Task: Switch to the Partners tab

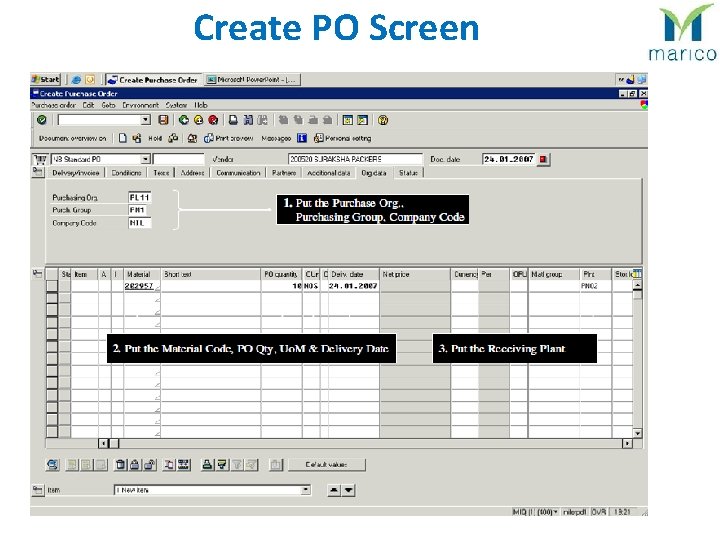Action: tap(284, 173)
